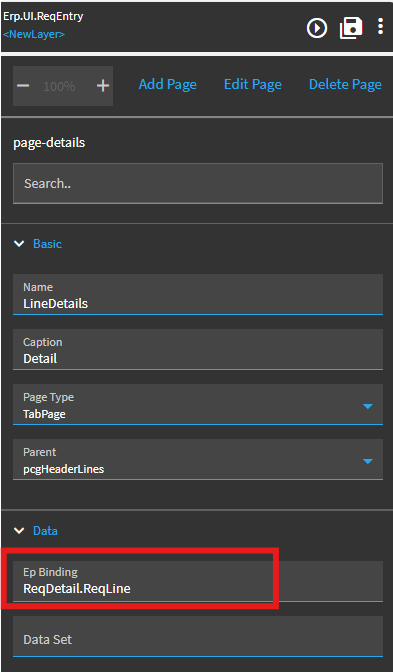This screenshot has height=672, width=393.
Task: Click the zoom out minus icon
Action: pos(23,86)
